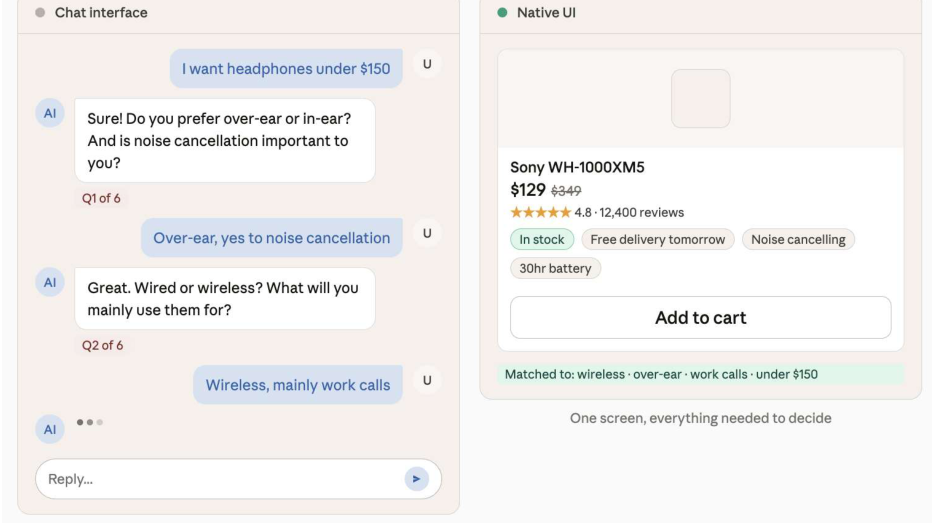Click the Reply... text input field

[238, 478]
